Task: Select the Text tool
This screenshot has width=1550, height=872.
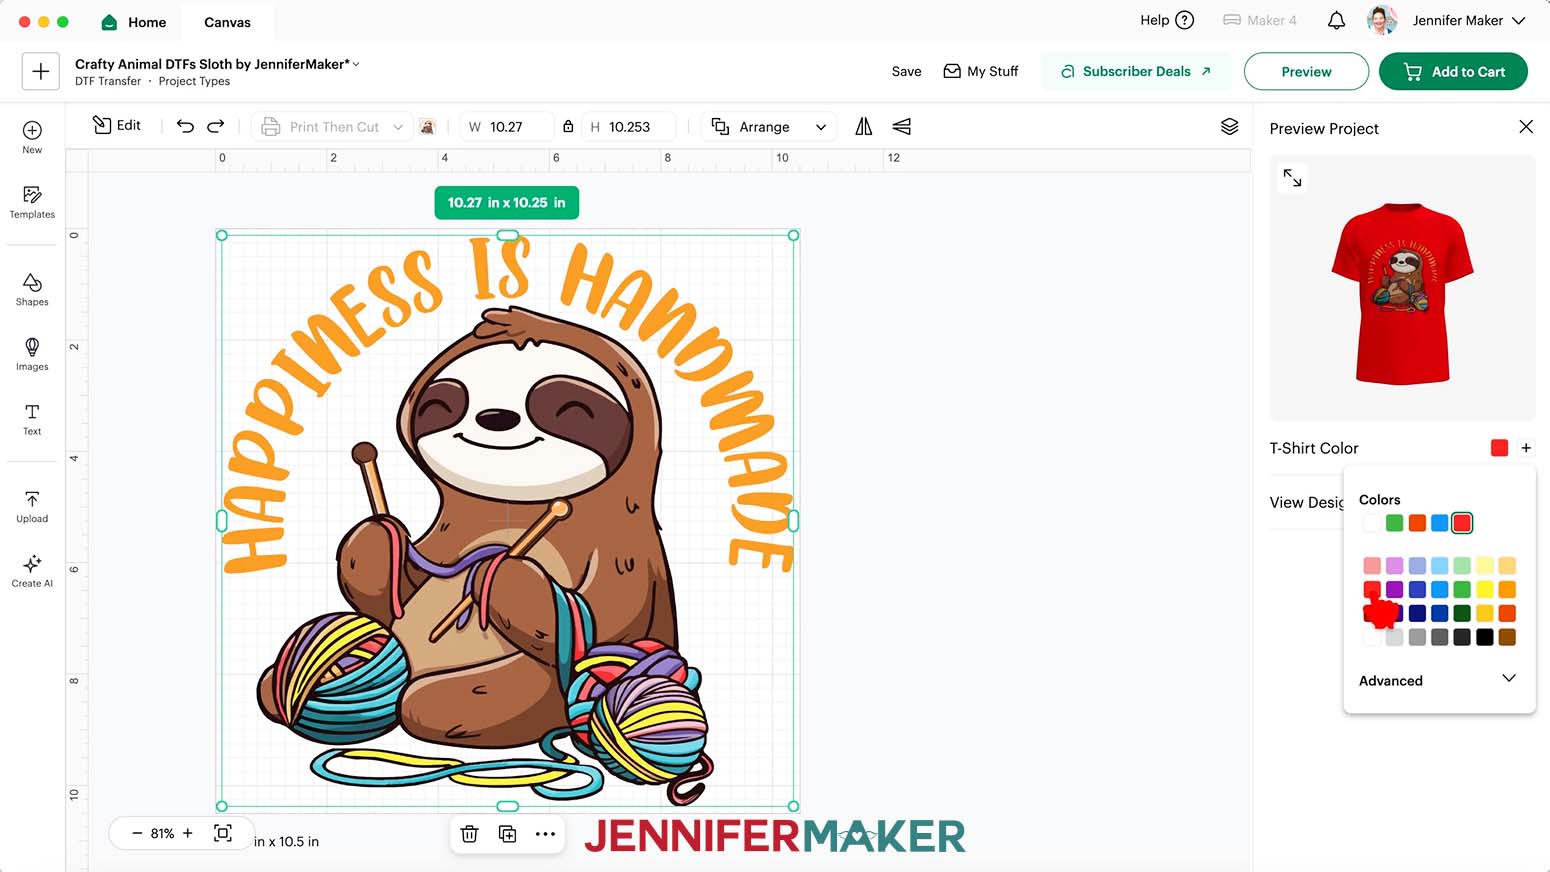Action: (32, 419)
